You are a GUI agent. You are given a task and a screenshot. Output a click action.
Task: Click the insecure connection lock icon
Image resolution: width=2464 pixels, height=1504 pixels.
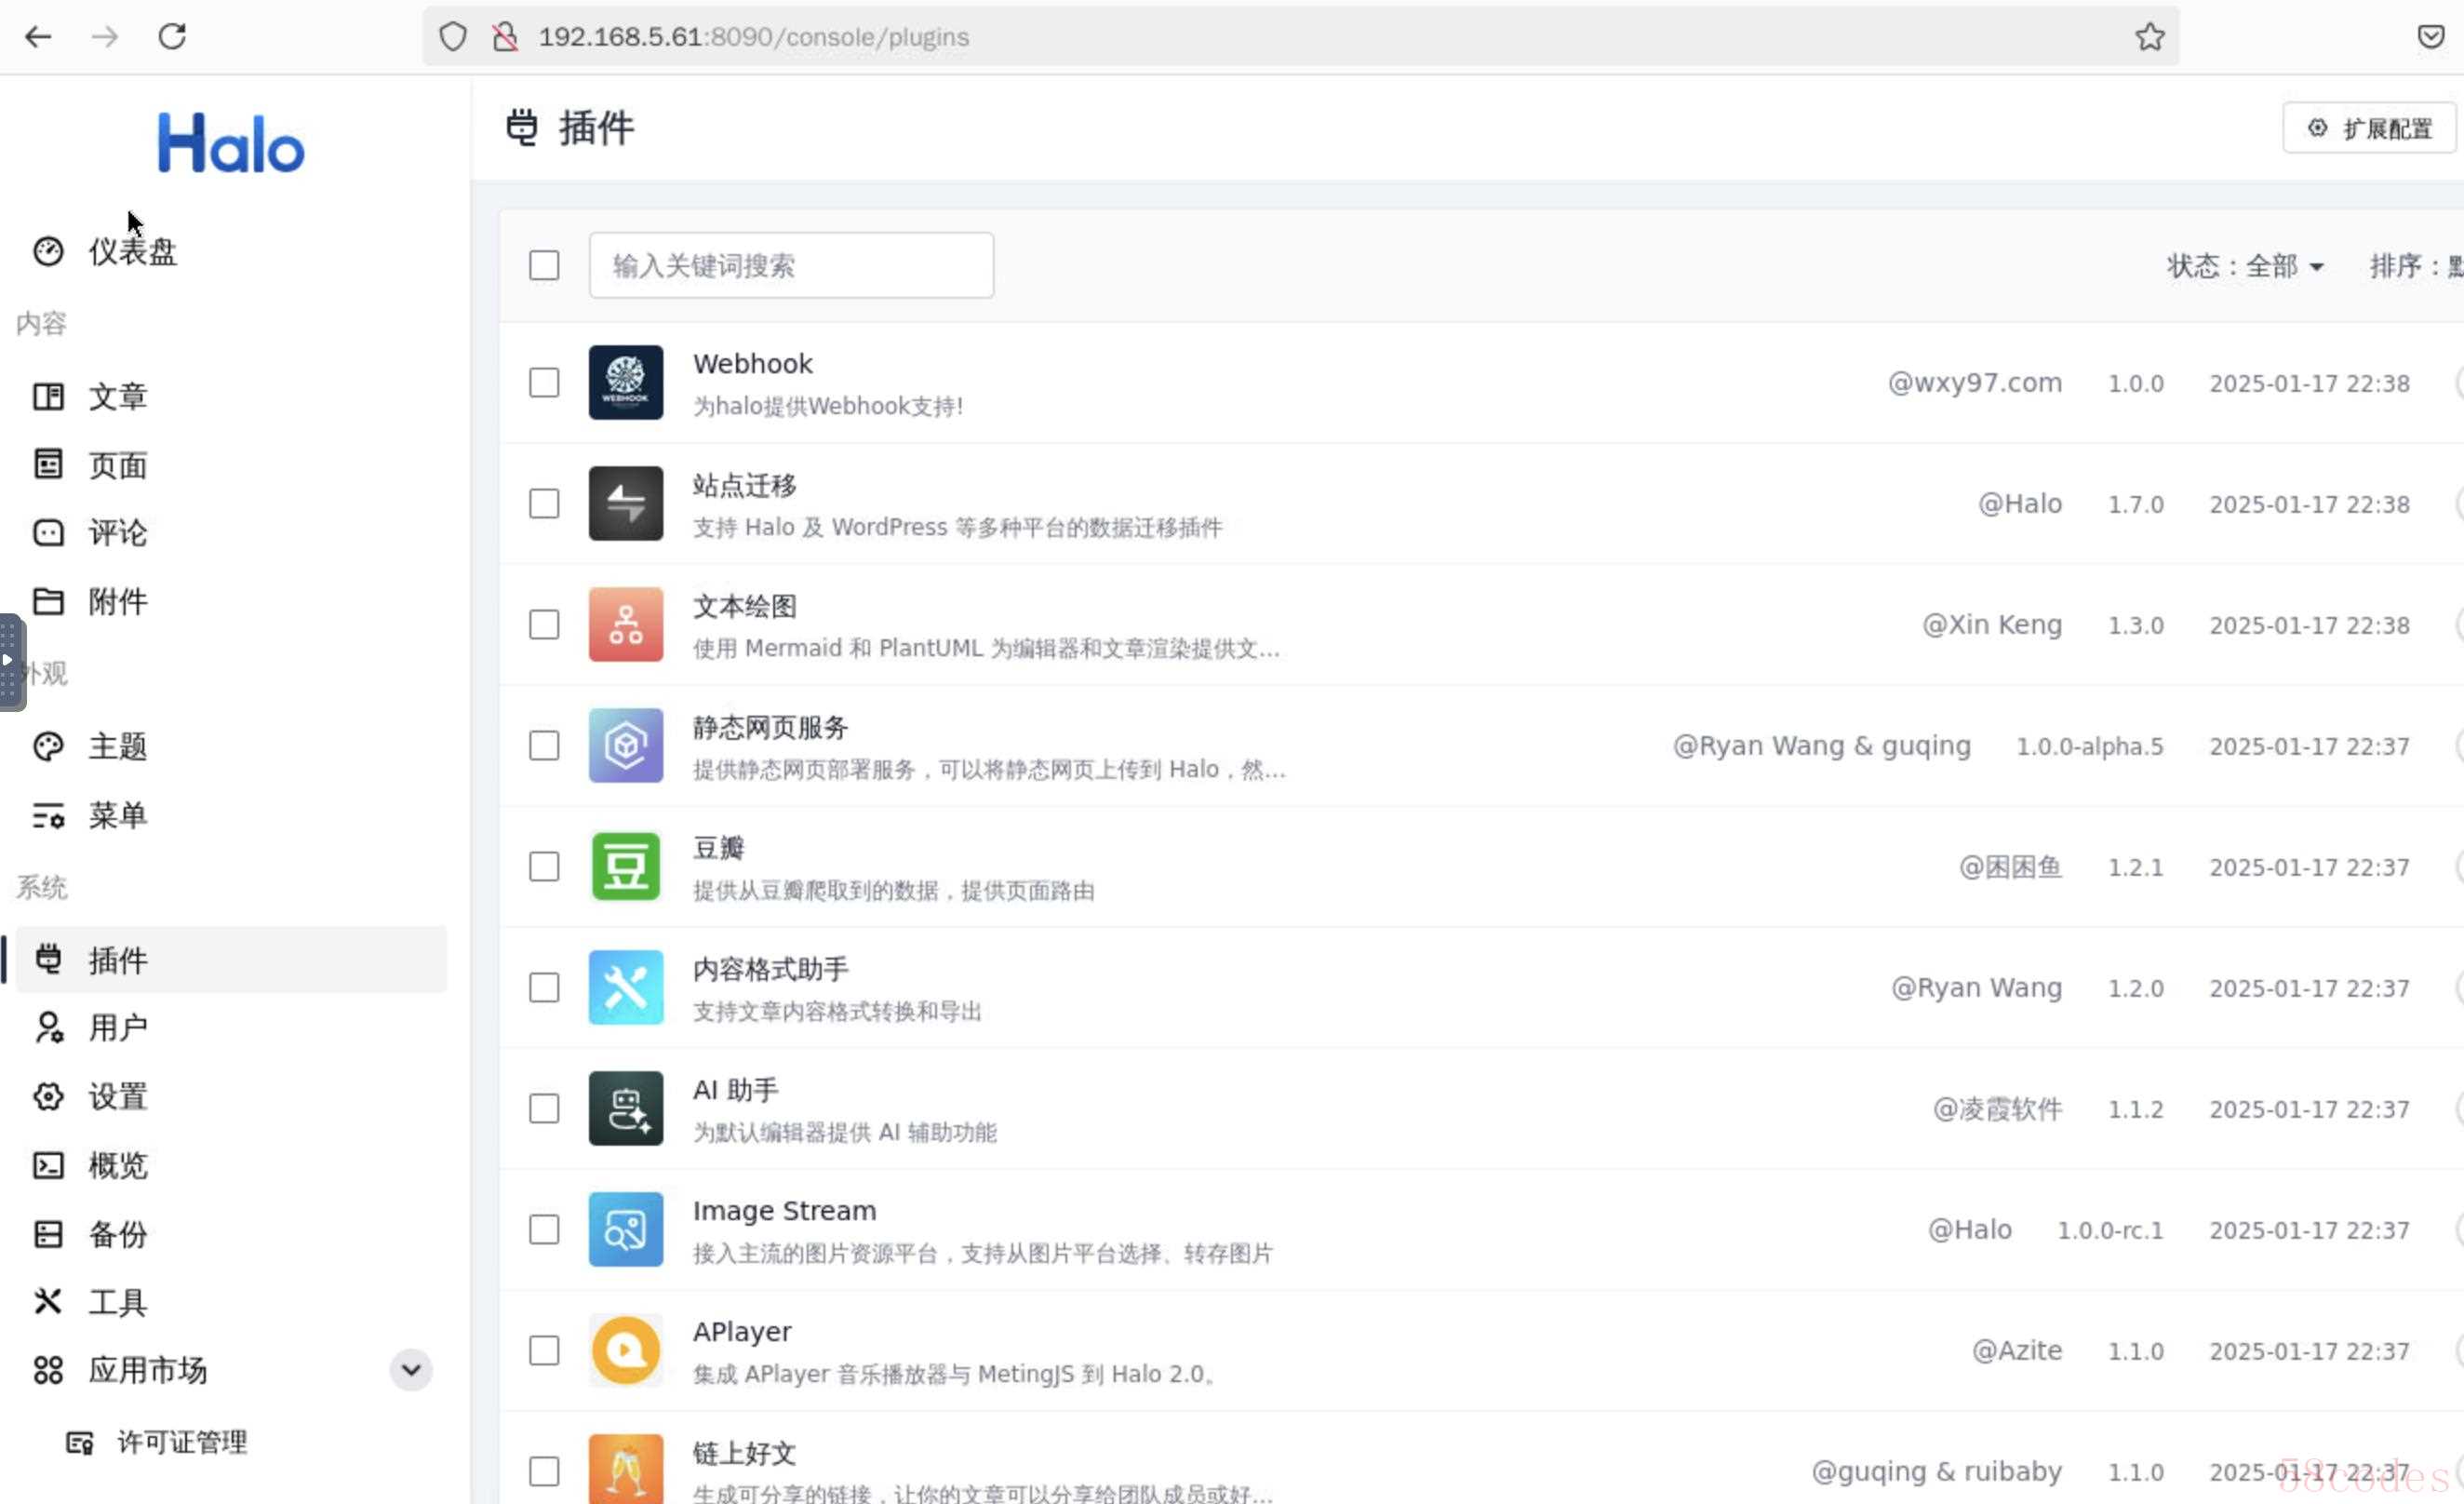(505, 37)
